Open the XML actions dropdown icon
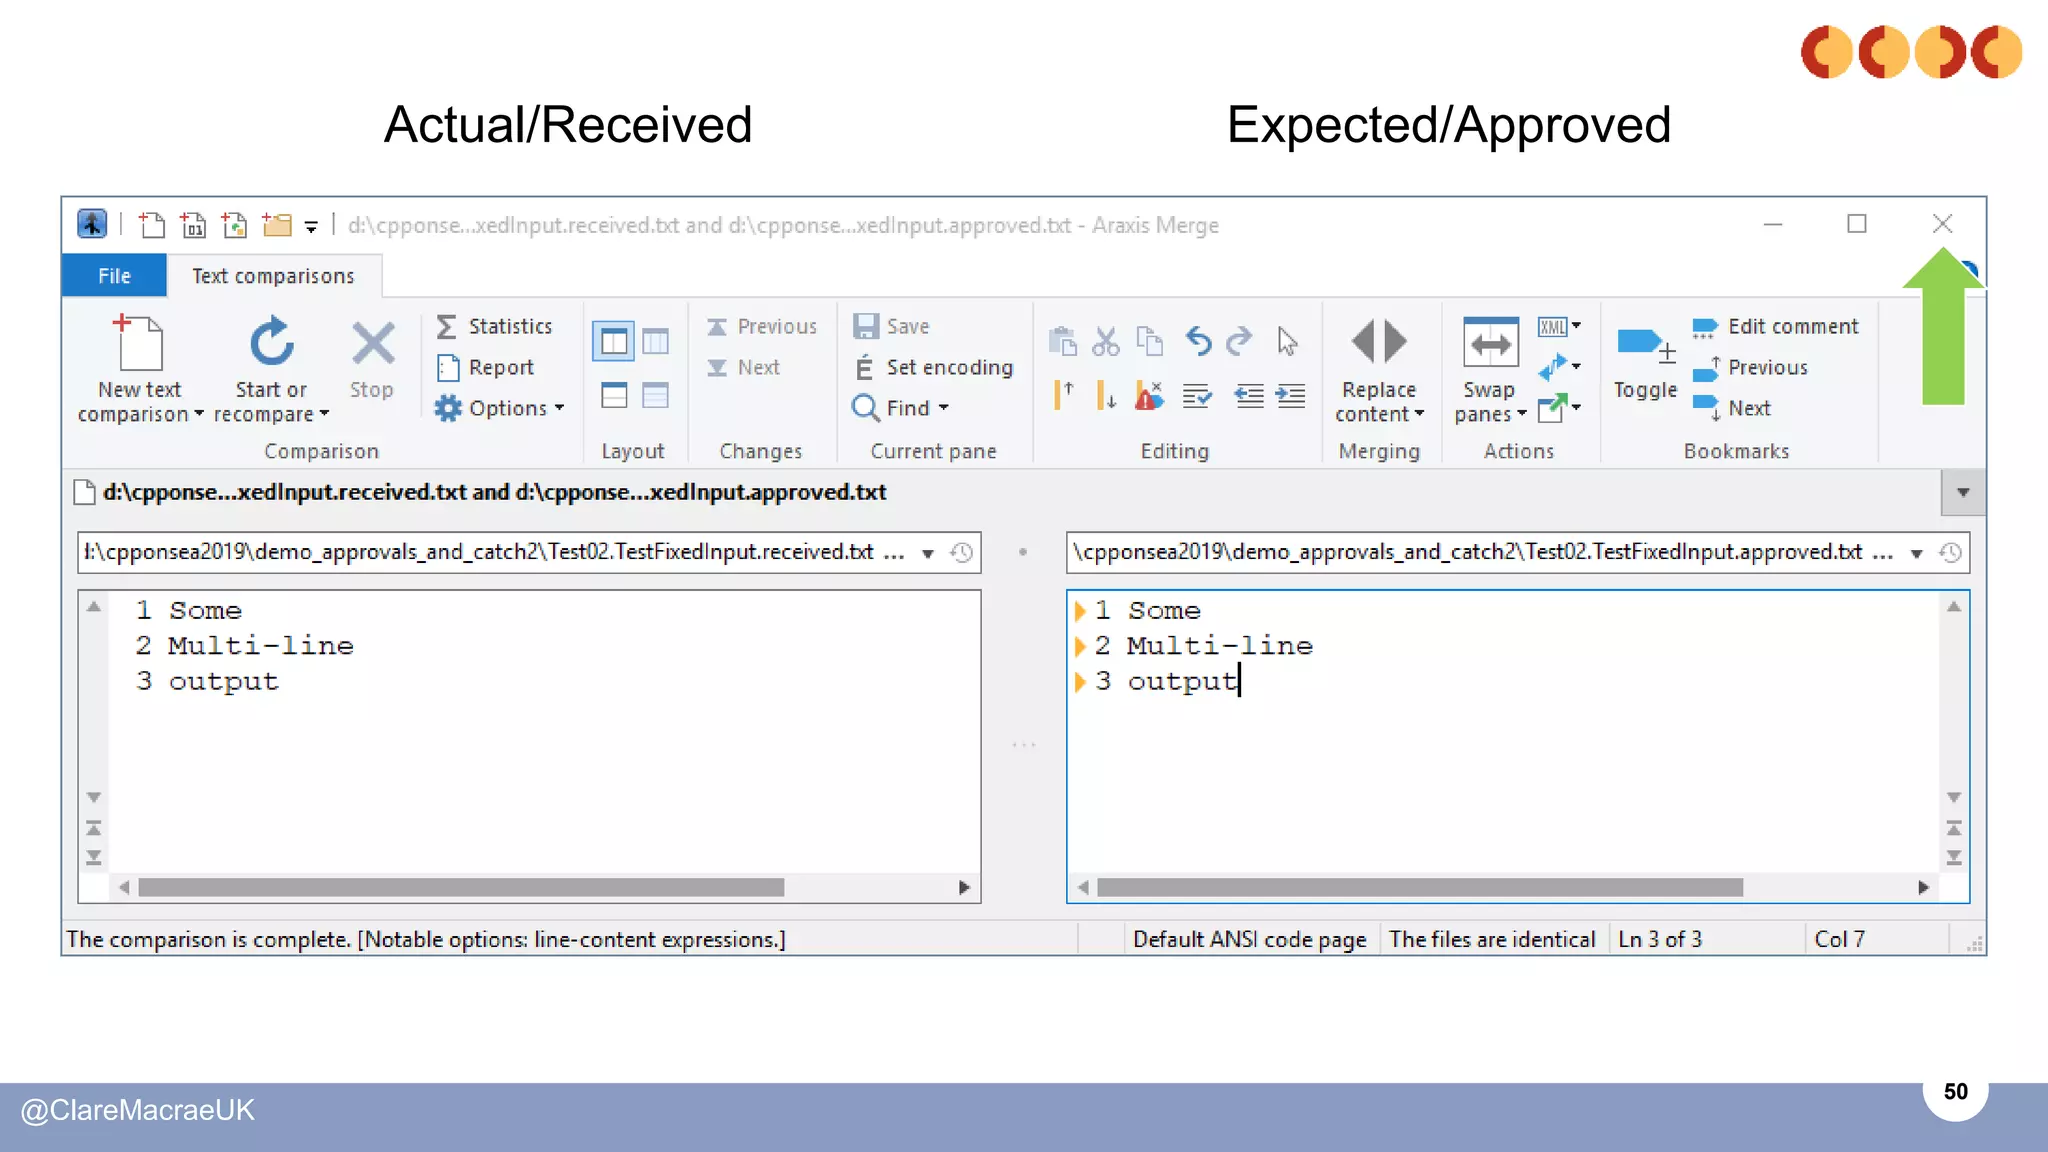 click(x=1559, y=327)
